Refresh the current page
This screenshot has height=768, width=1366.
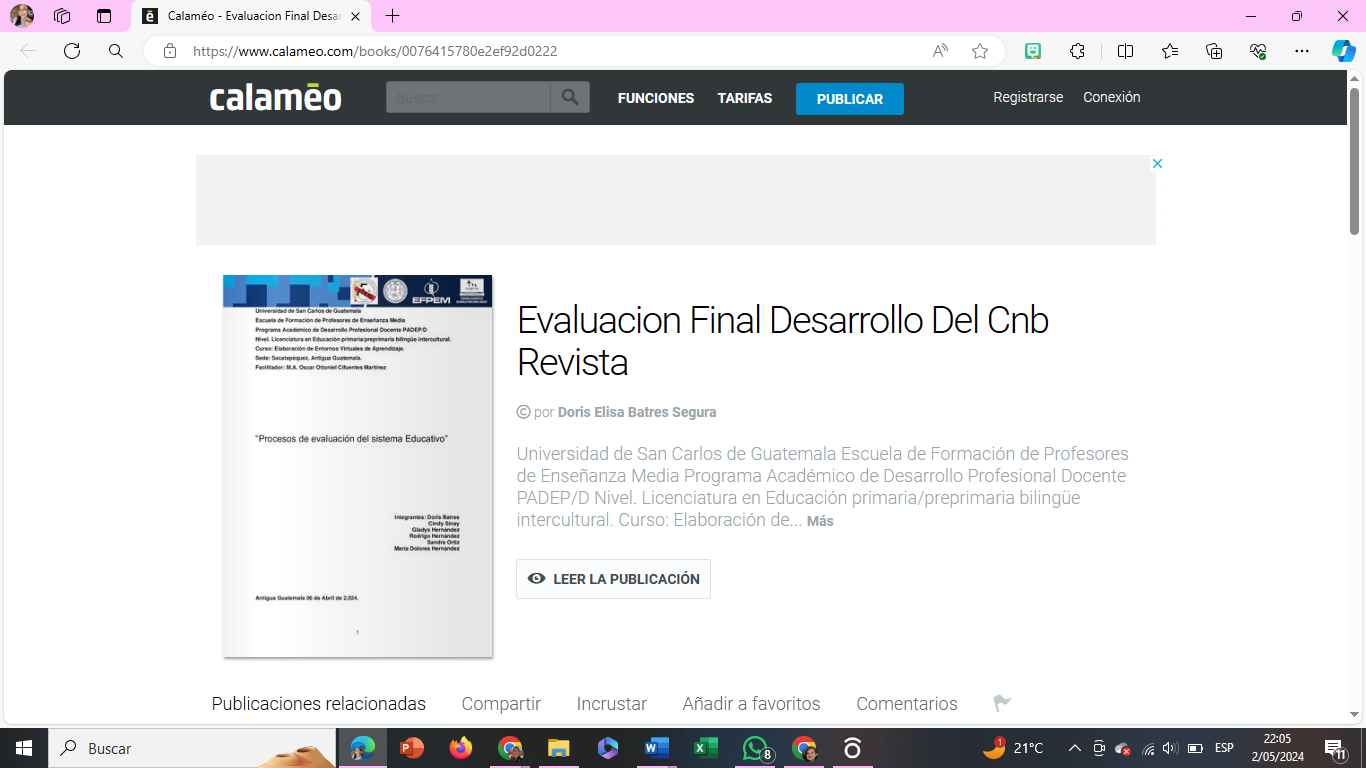[x=72, y=51]
